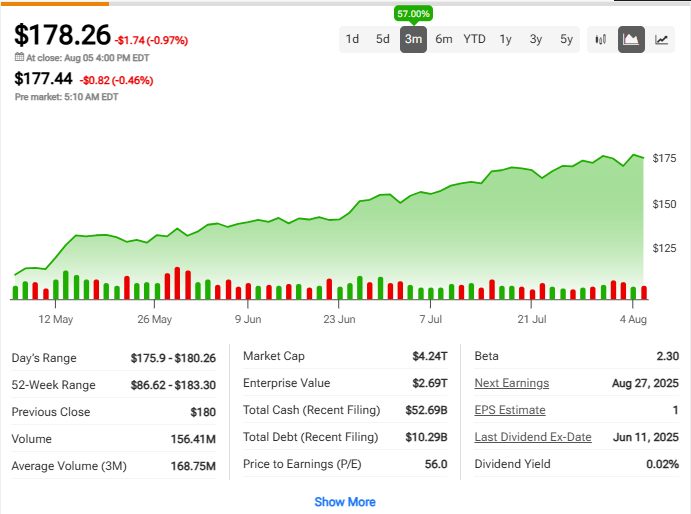This screenshot has height=514, width=691.
Task: Open Last Dividend Ex-Date link
Action: 533,437
